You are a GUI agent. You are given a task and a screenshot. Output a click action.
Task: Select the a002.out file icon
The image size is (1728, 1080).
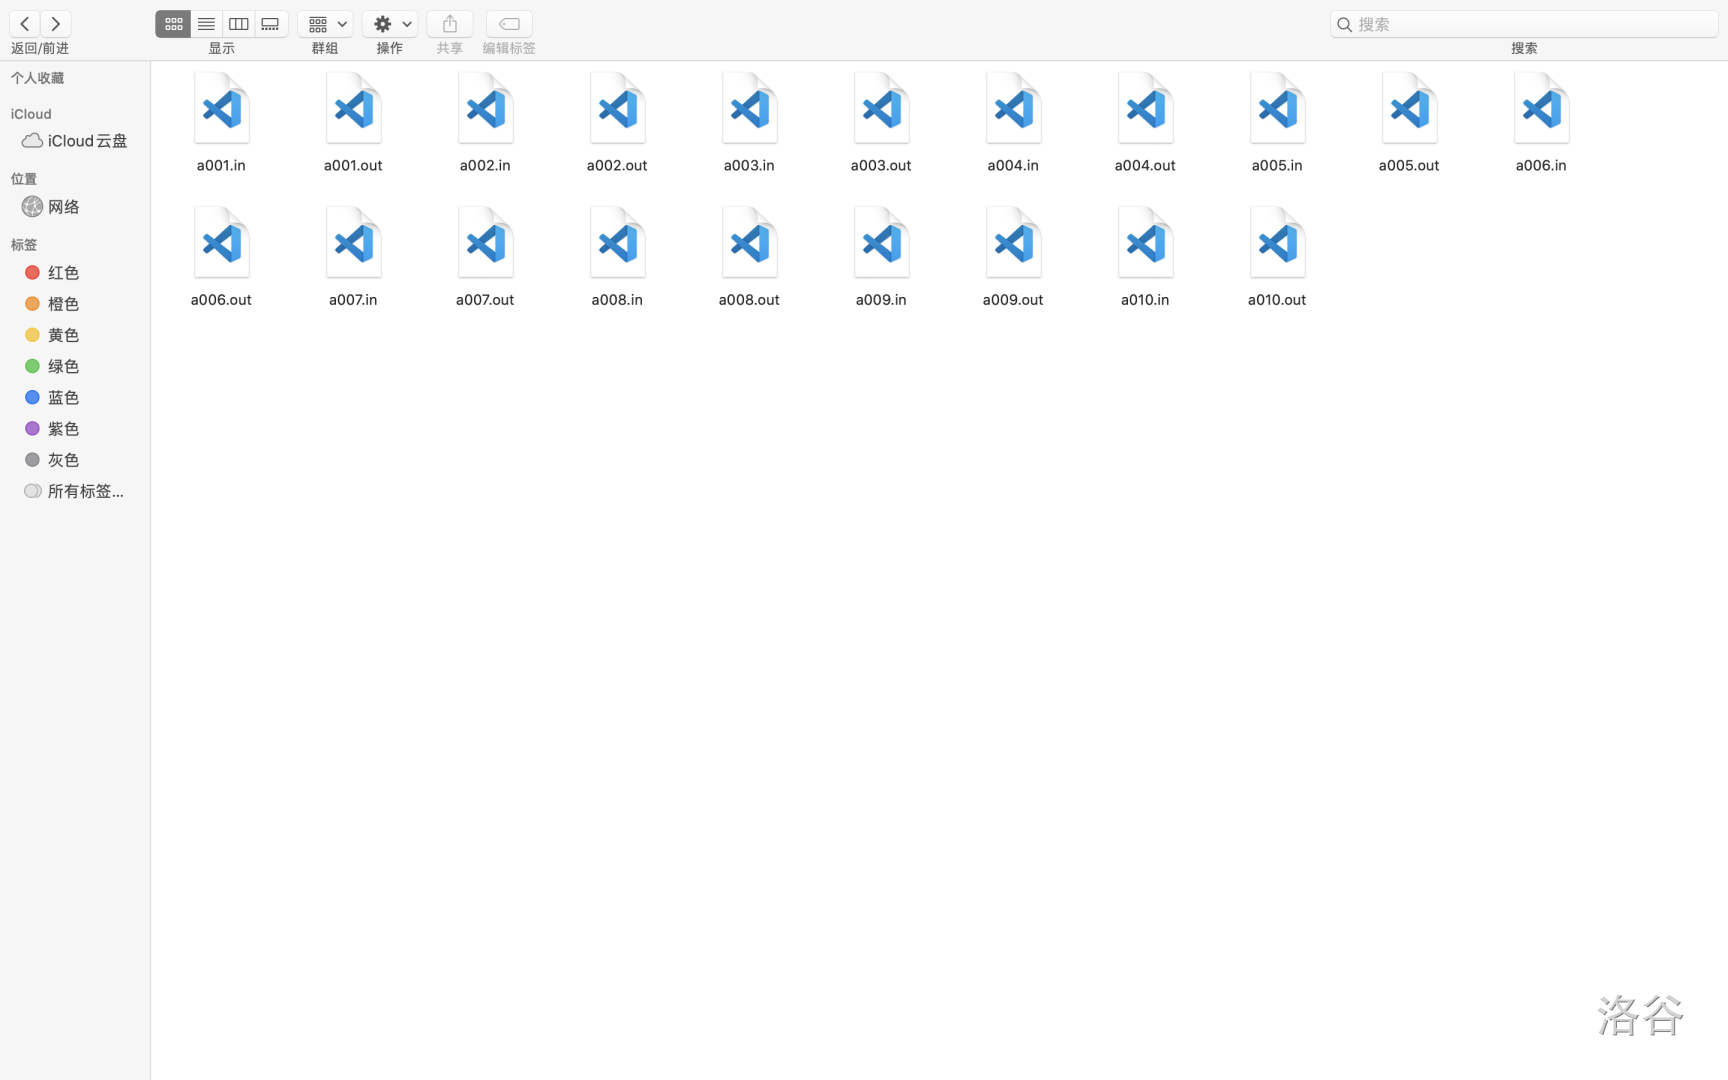617,109
